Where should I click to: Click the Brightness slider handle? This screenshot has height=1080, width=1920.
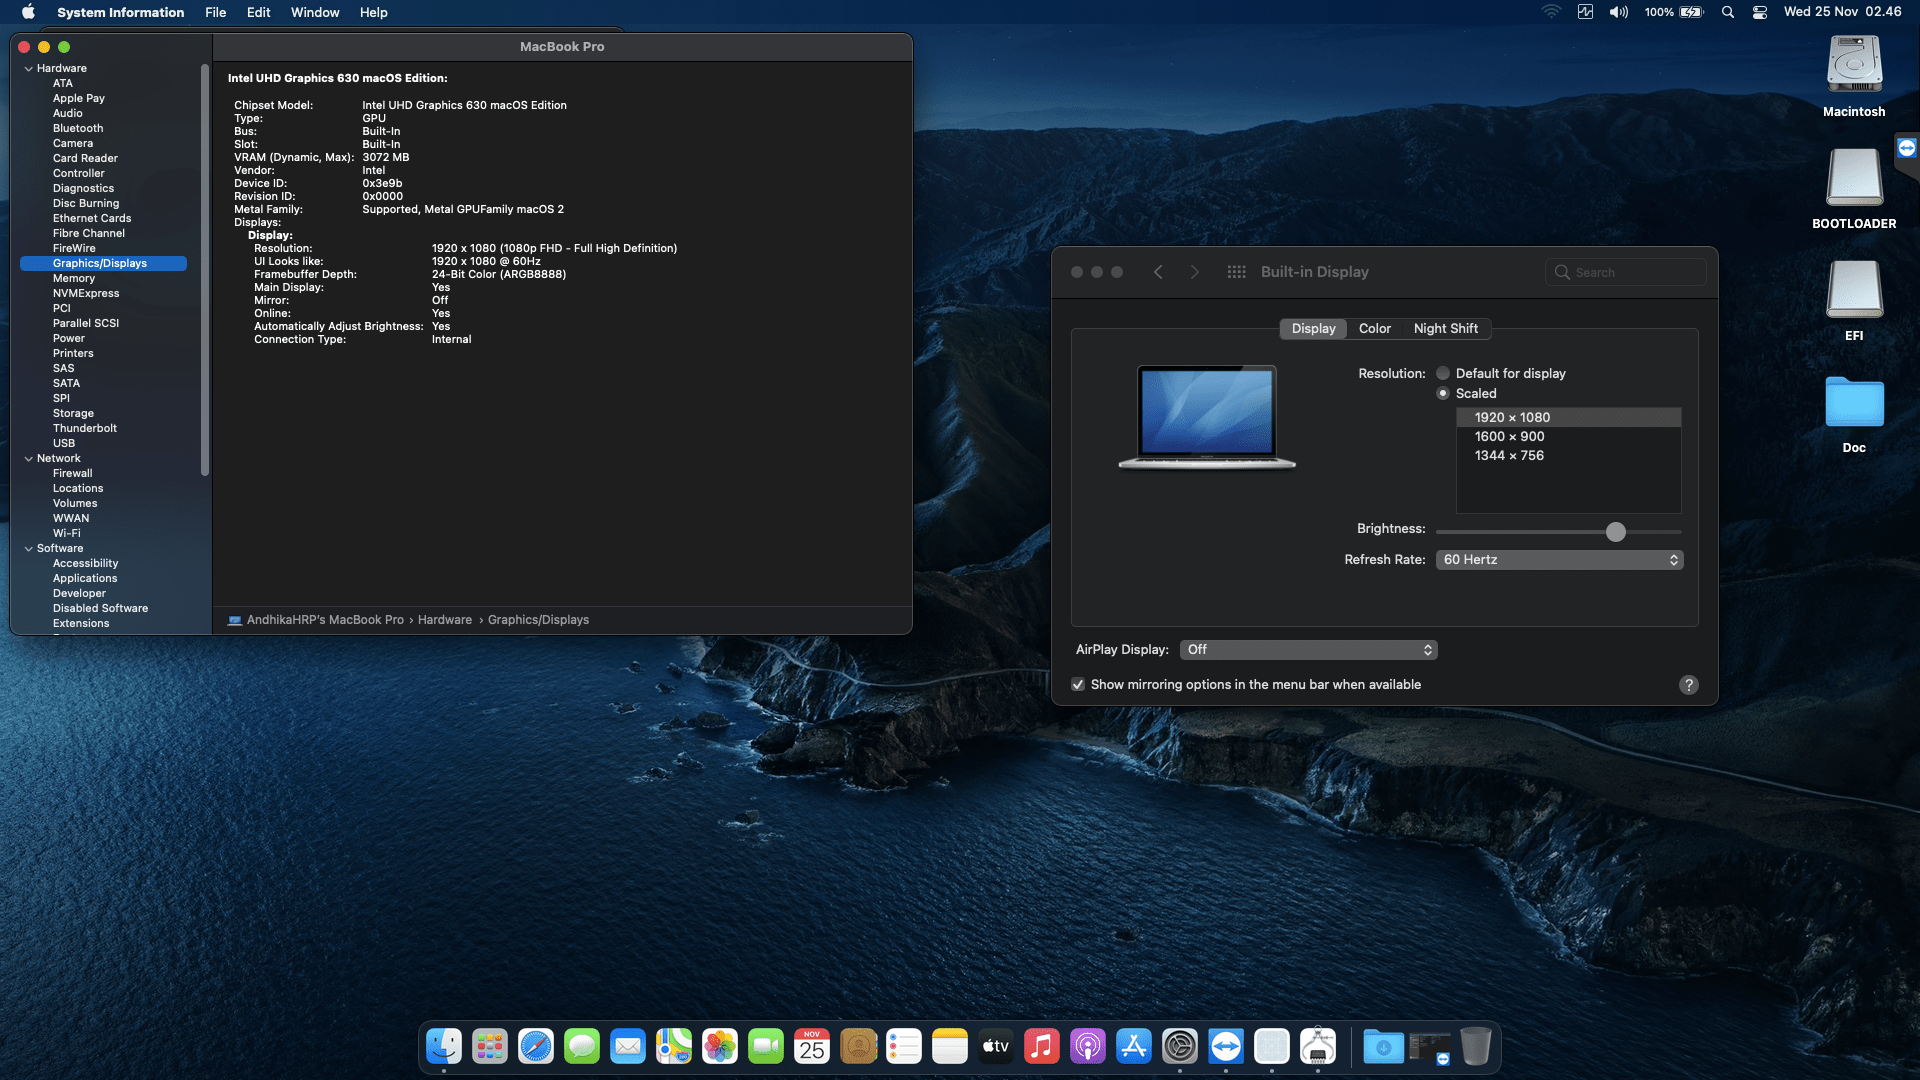point(1615,532)
